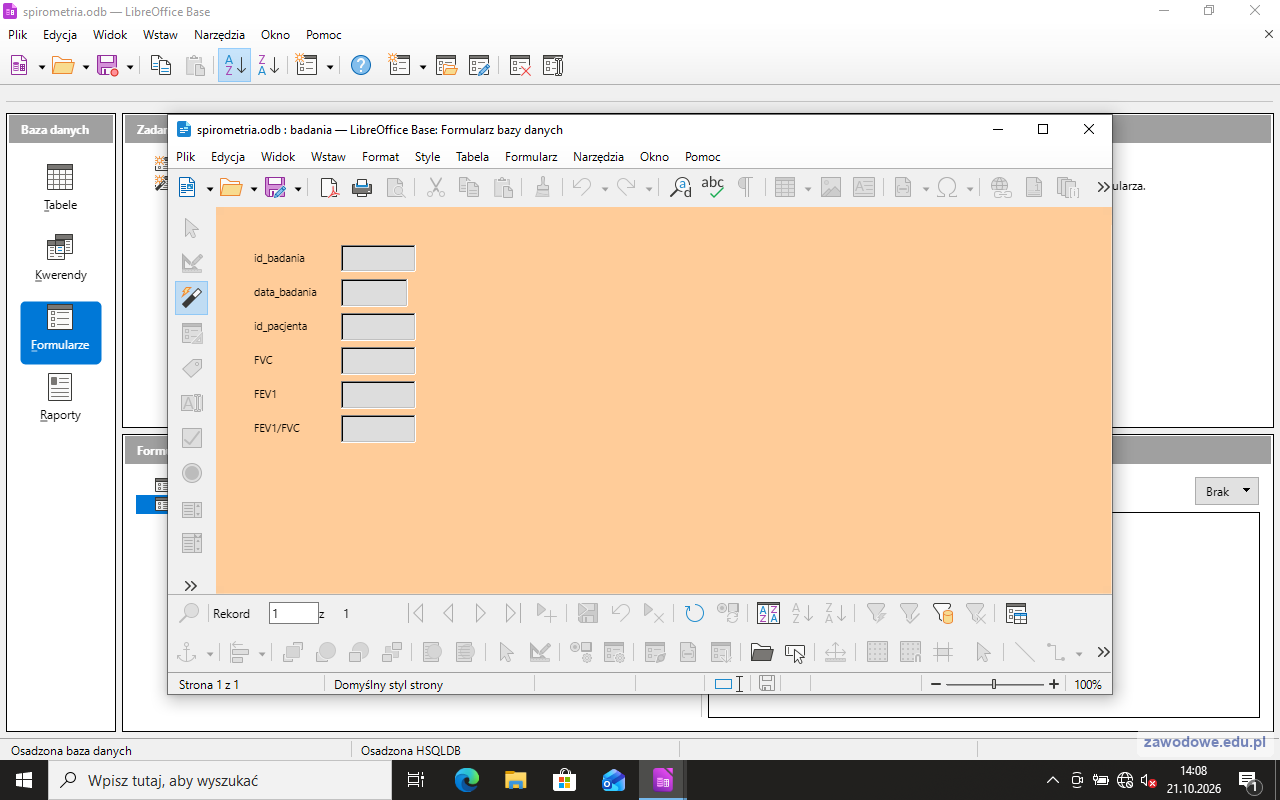Viewport: 1280px width, 800px height.
Task: Open the Brak preview dropdown
Action: (x=1226, y=491)
